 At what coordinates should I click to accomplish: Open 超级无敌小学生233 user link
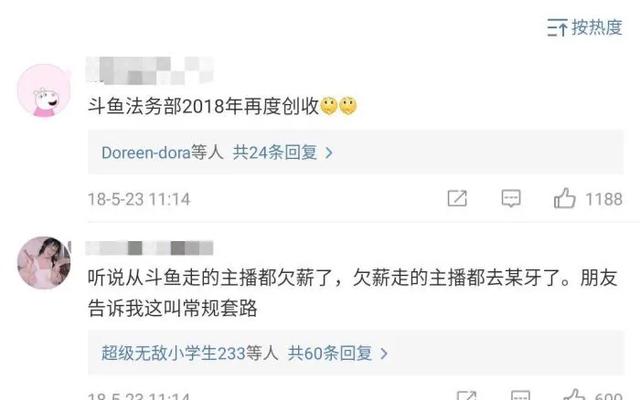(x=173, y=353)
